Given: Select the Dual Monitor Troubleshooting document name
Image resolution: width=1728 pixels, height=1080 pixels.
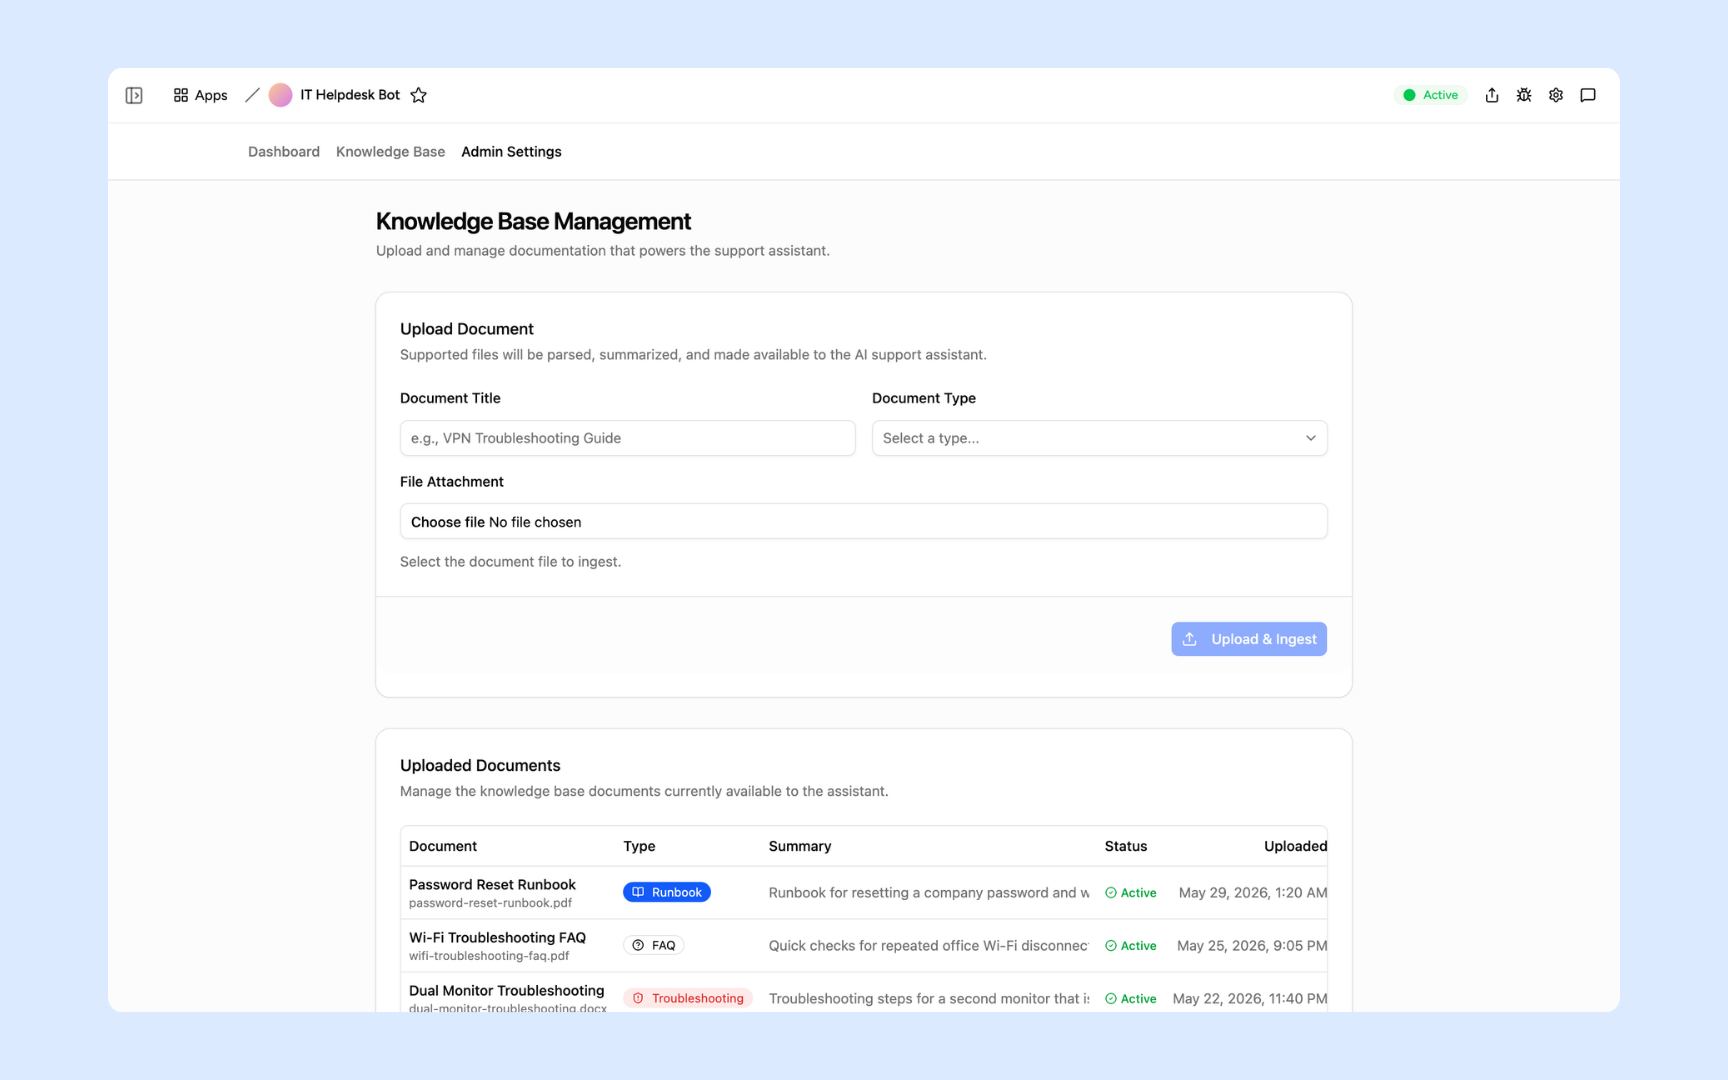Looking at the screenshot, I should (x=507, y=990).
